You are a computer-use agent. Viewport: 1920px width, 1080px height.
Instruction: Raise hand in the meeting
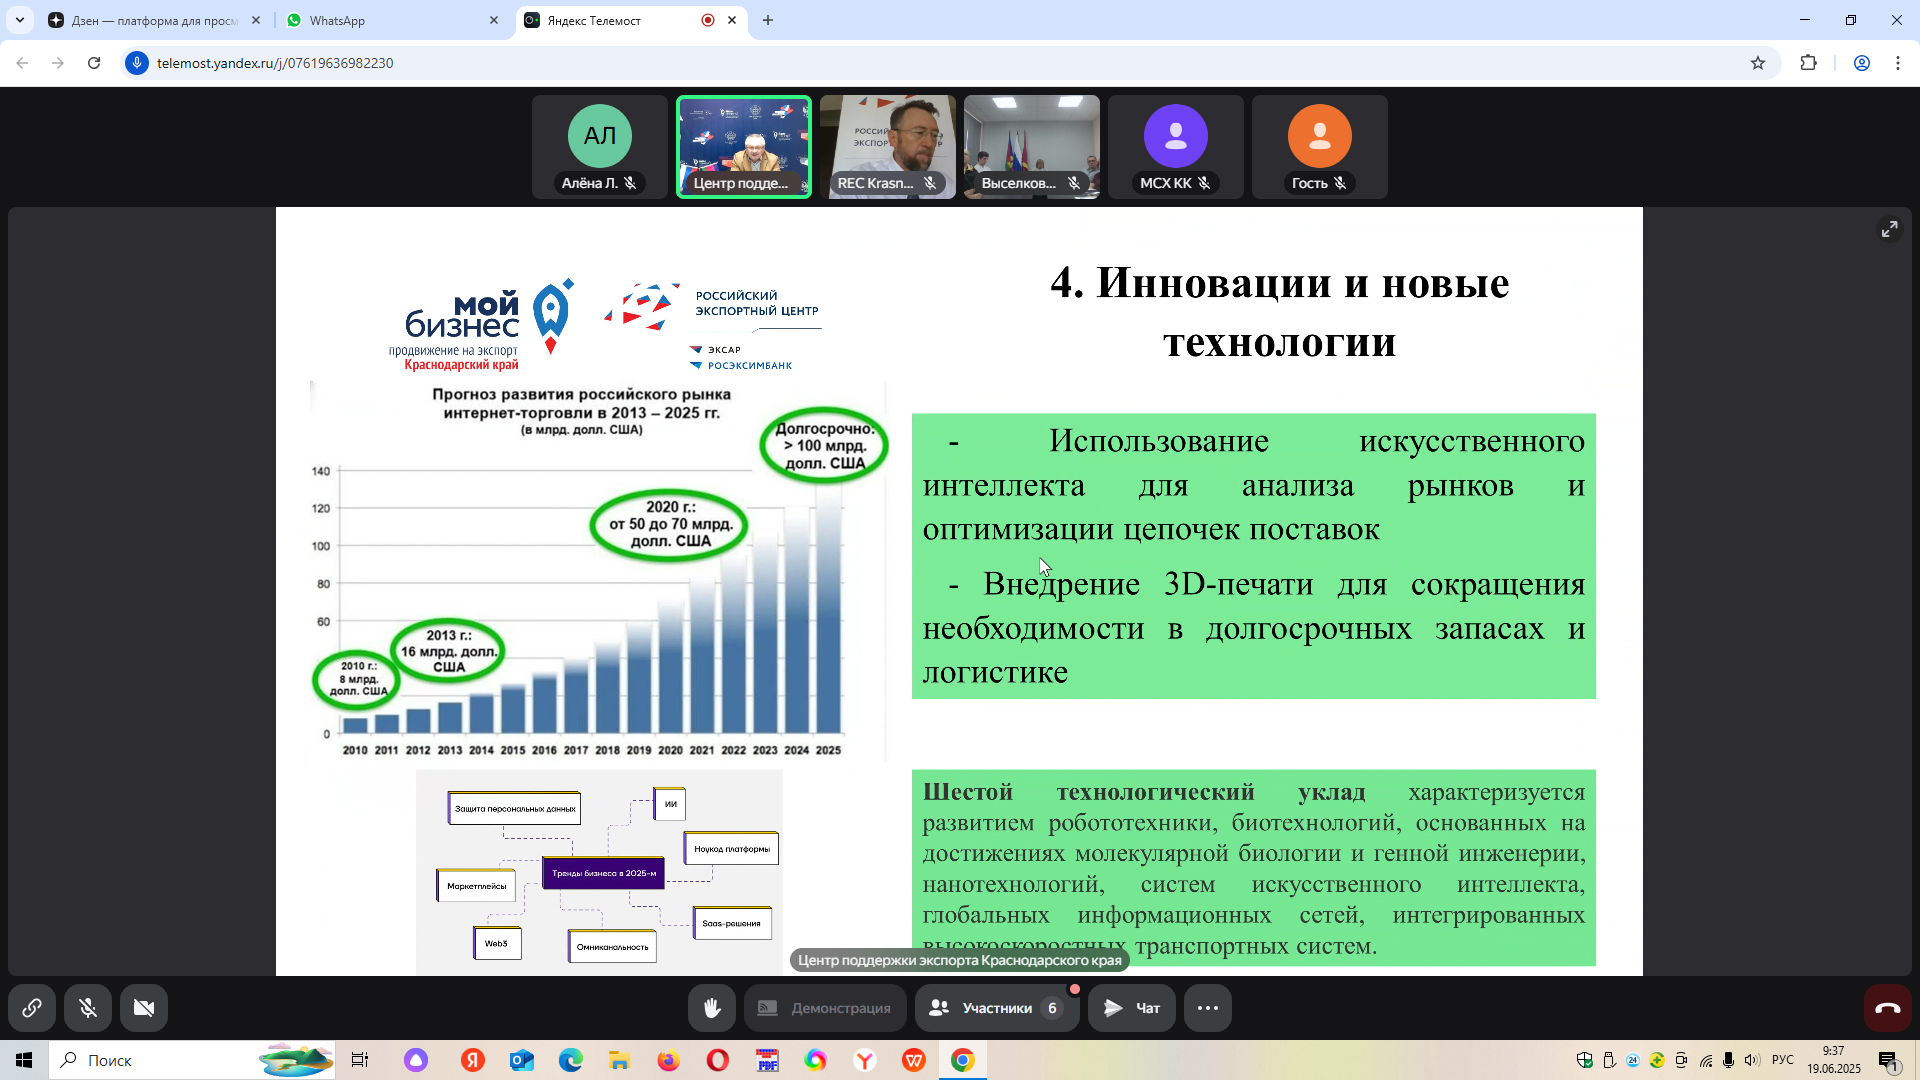point(712,1008)
